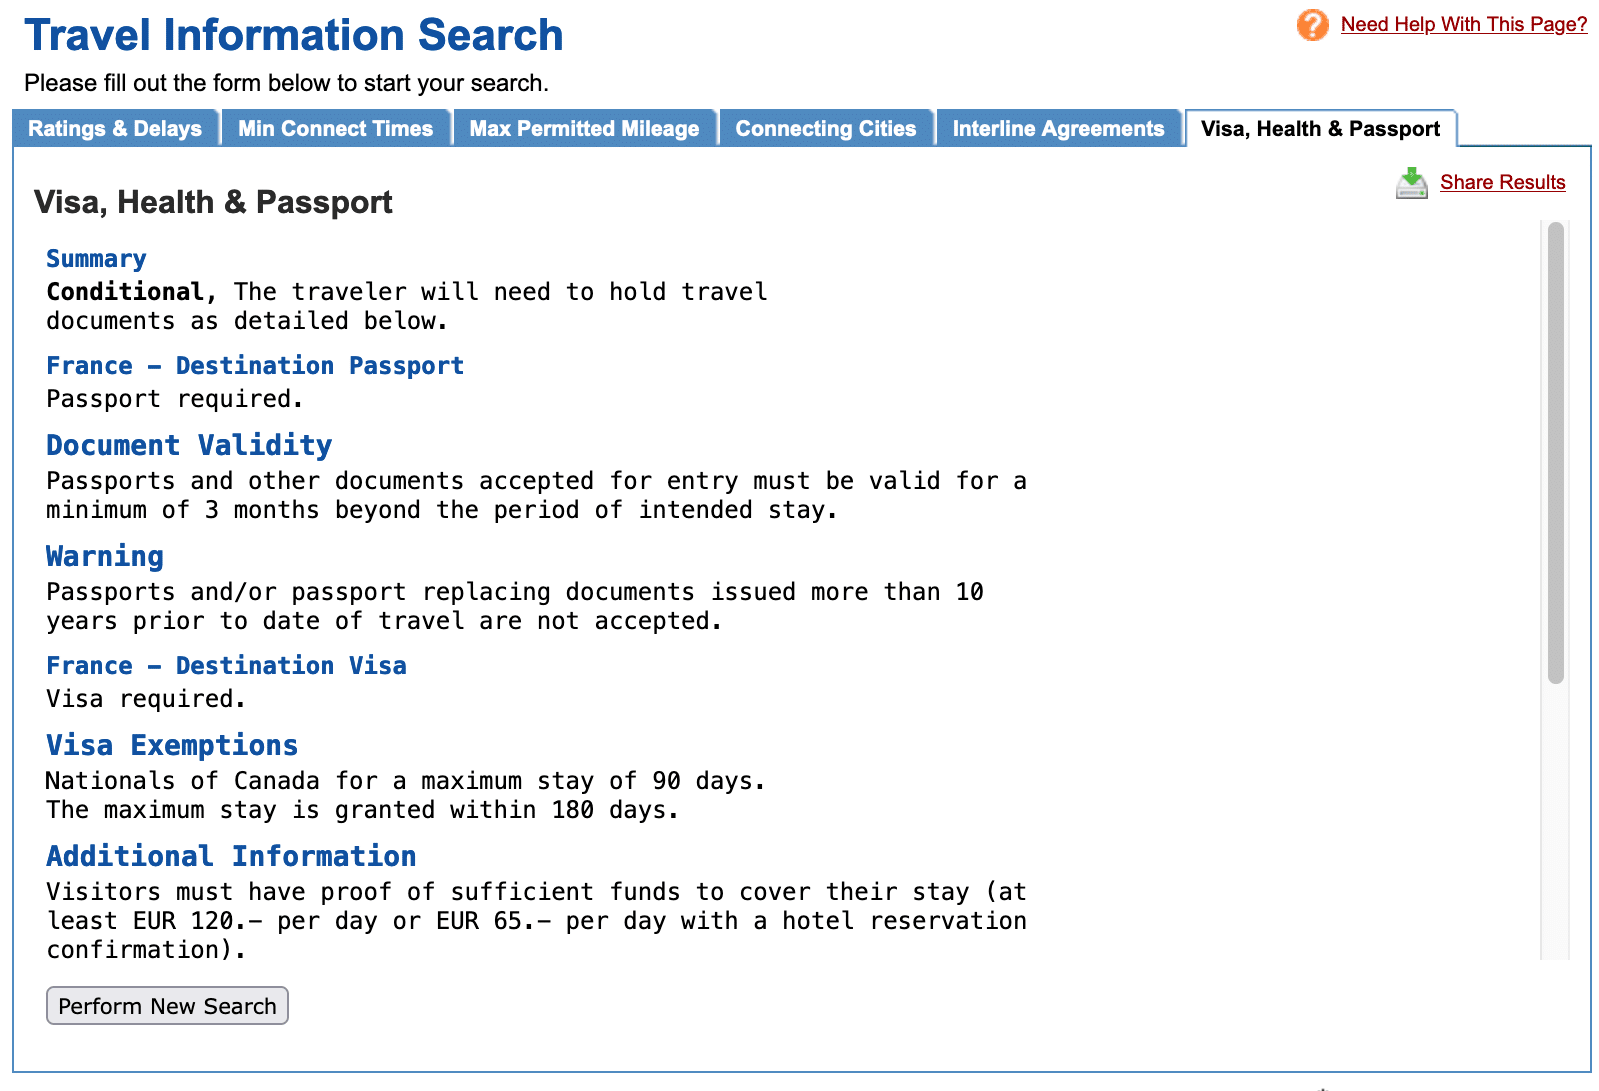Image resolution: width=1599 pixels, height=1091 pixels.
Task: Click the France – Destination Visa heading
Action: (x=226, y=666)
